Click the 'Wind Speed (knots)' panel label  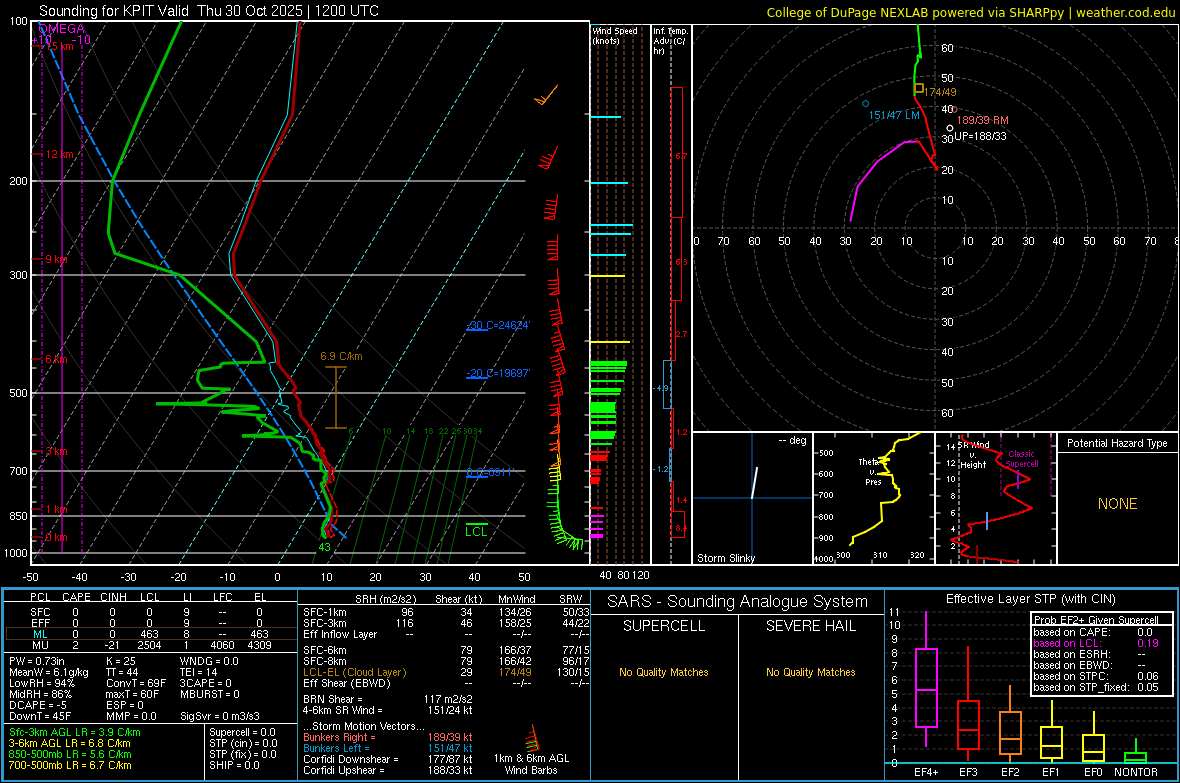click(x=615, y=35)
